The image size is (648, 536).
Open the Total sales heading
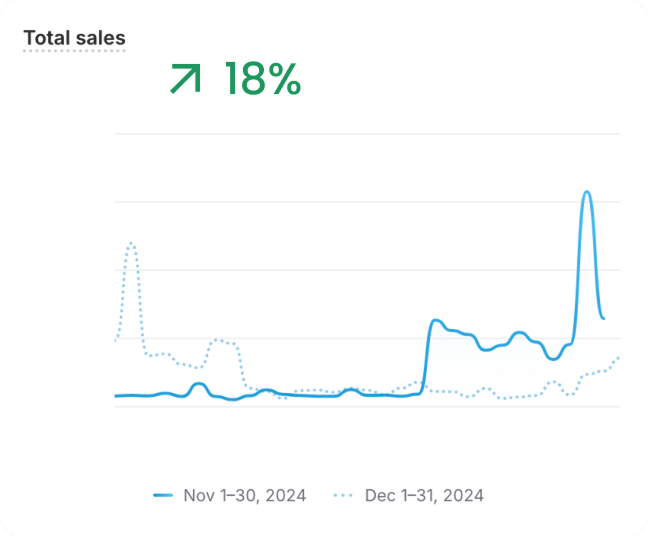pyautogui.click(x=74, y=38)
